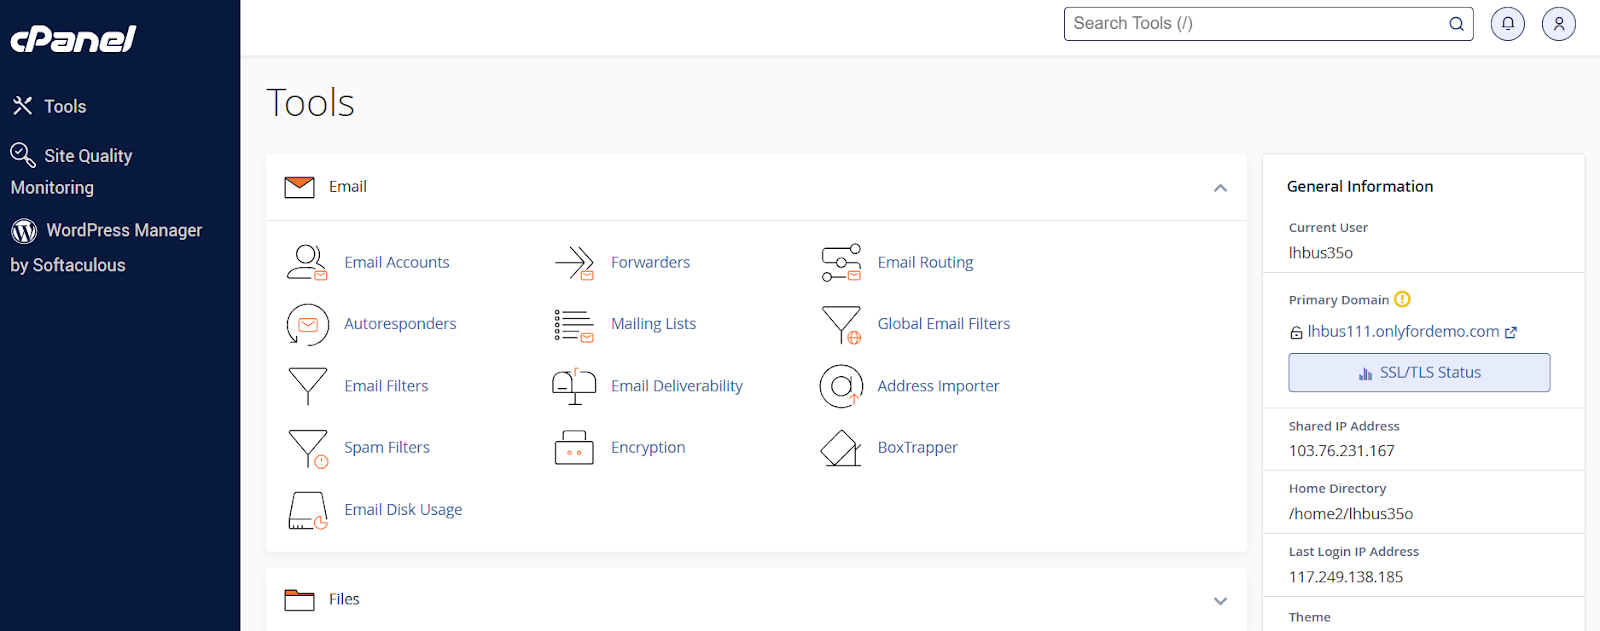Click the Tools wrench icon in sidebar
The width and height of the screenshot is (1600, 631).
(x=22, y=105)
